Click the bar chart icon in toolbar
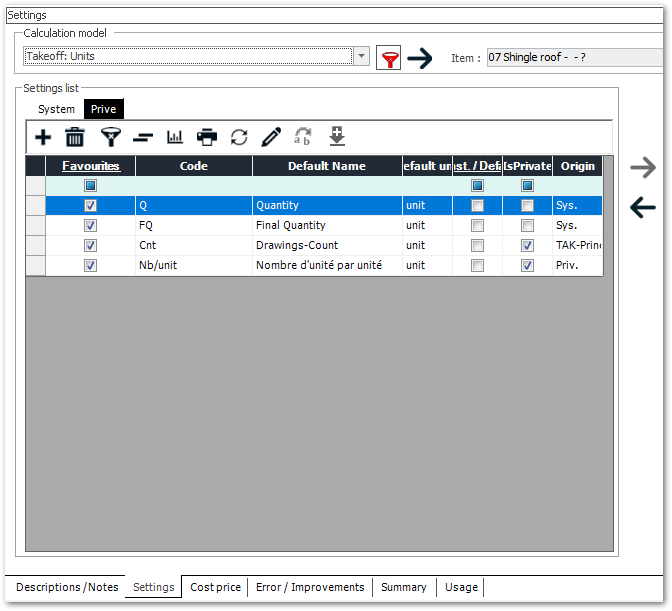 (175, 137)
